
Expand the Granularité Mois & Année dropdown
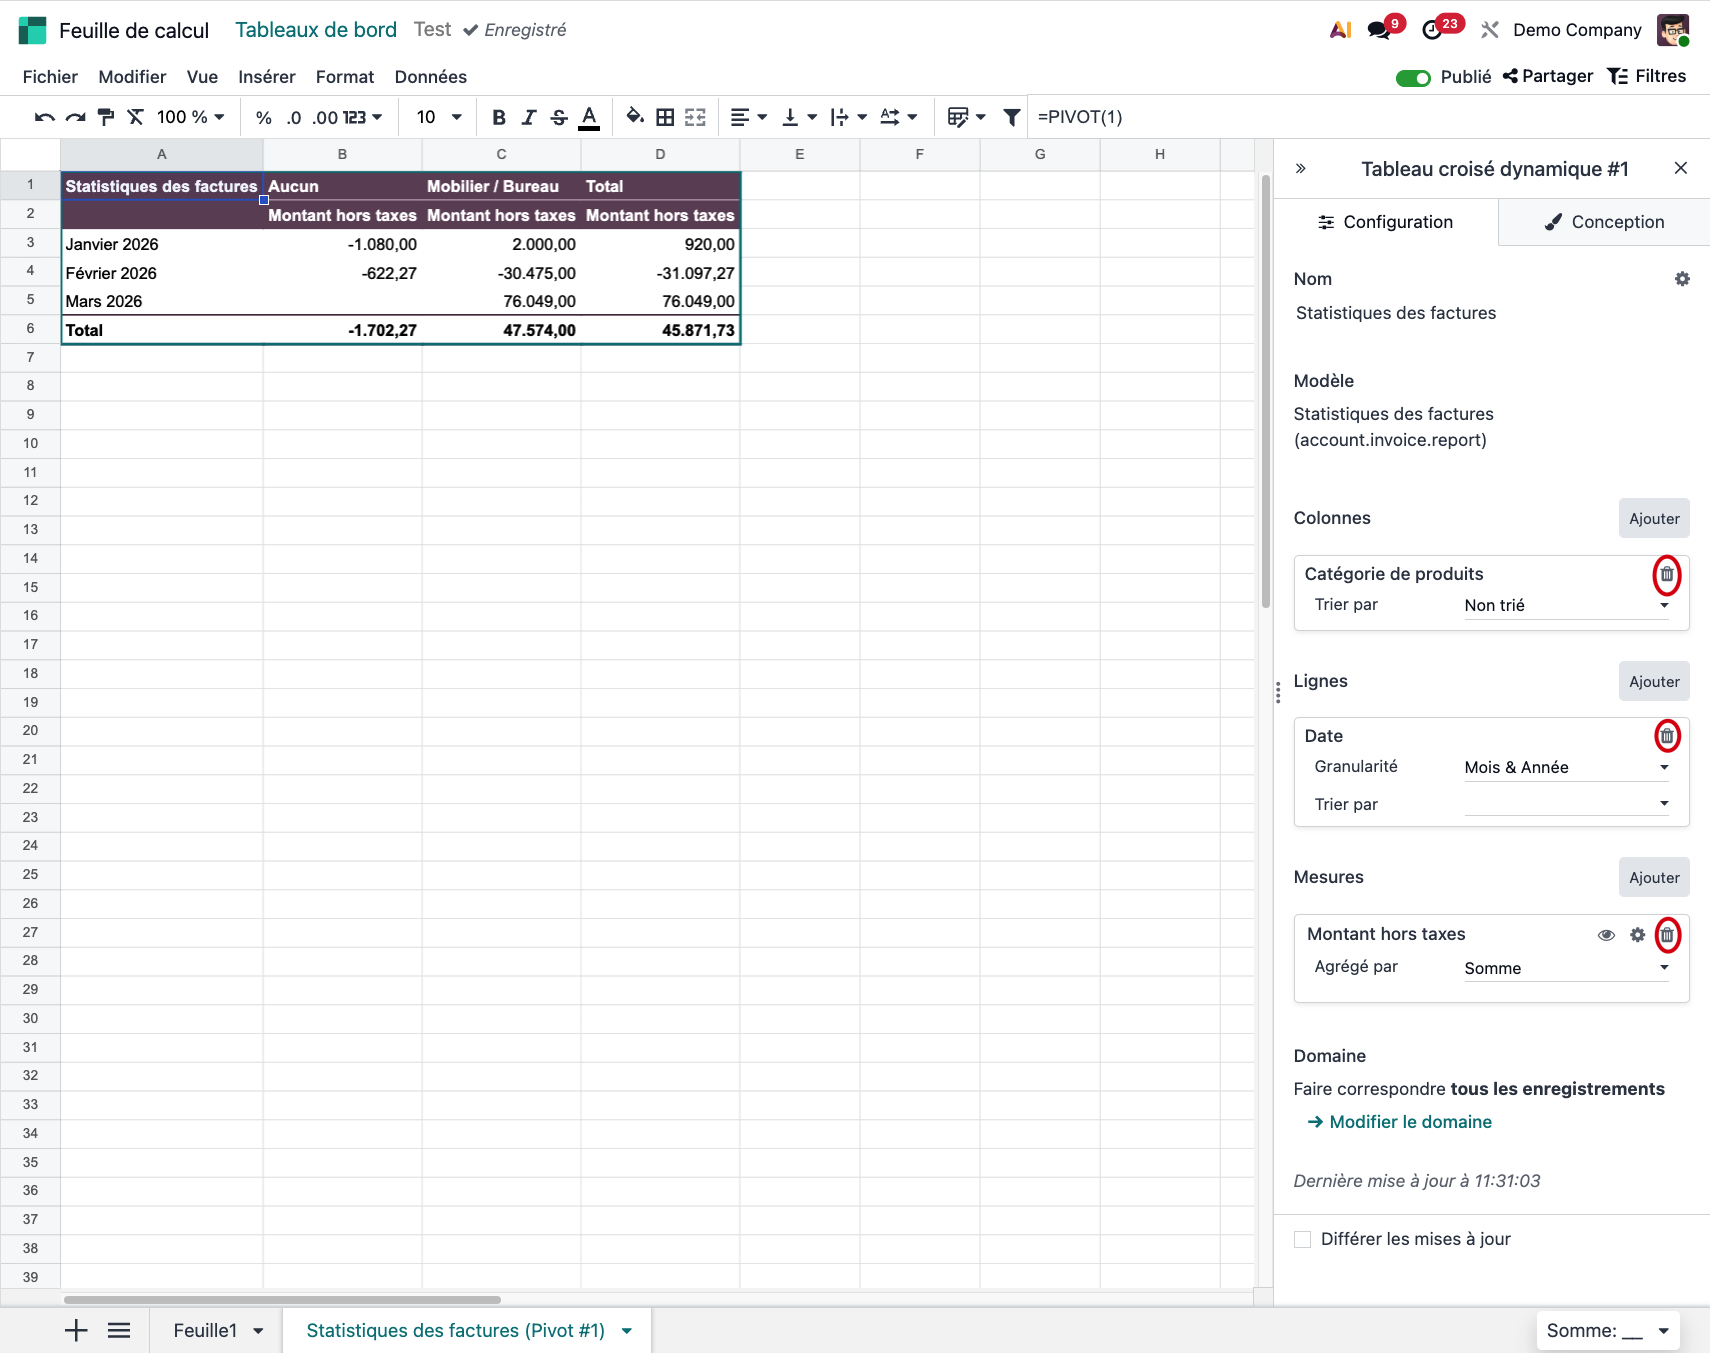(x=1566, y=768)
